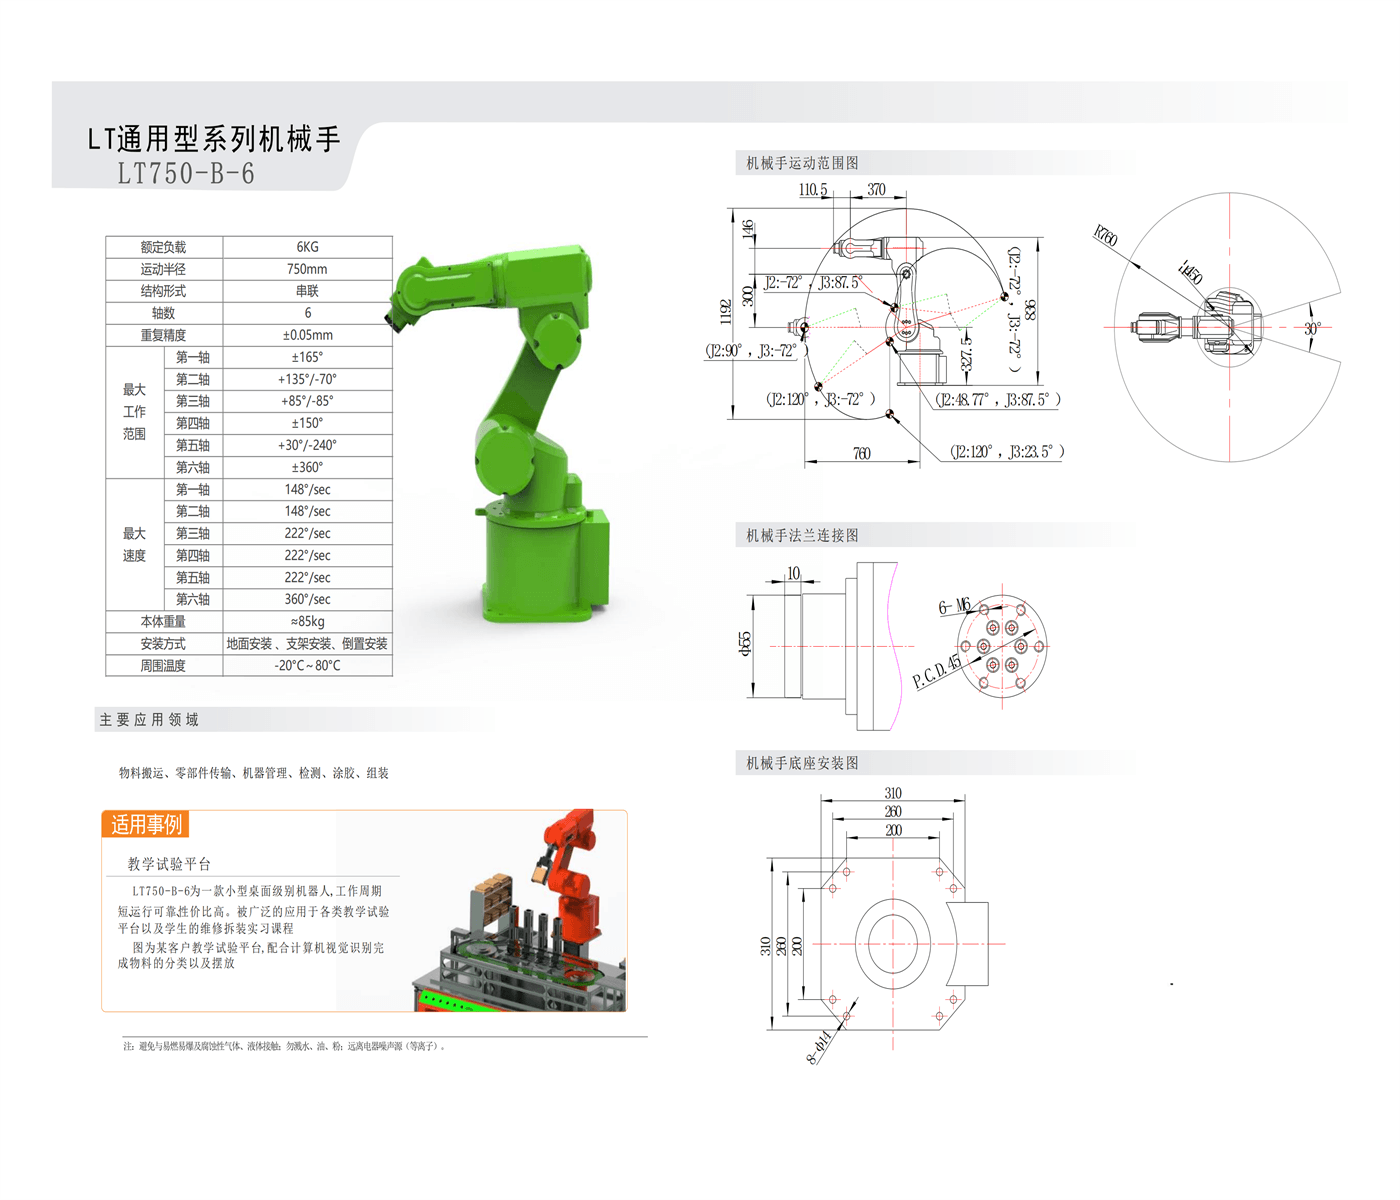This screenshot has width=1400, height=1200.
Task: Click the "750mm" radius value
Action: (307, 269)
